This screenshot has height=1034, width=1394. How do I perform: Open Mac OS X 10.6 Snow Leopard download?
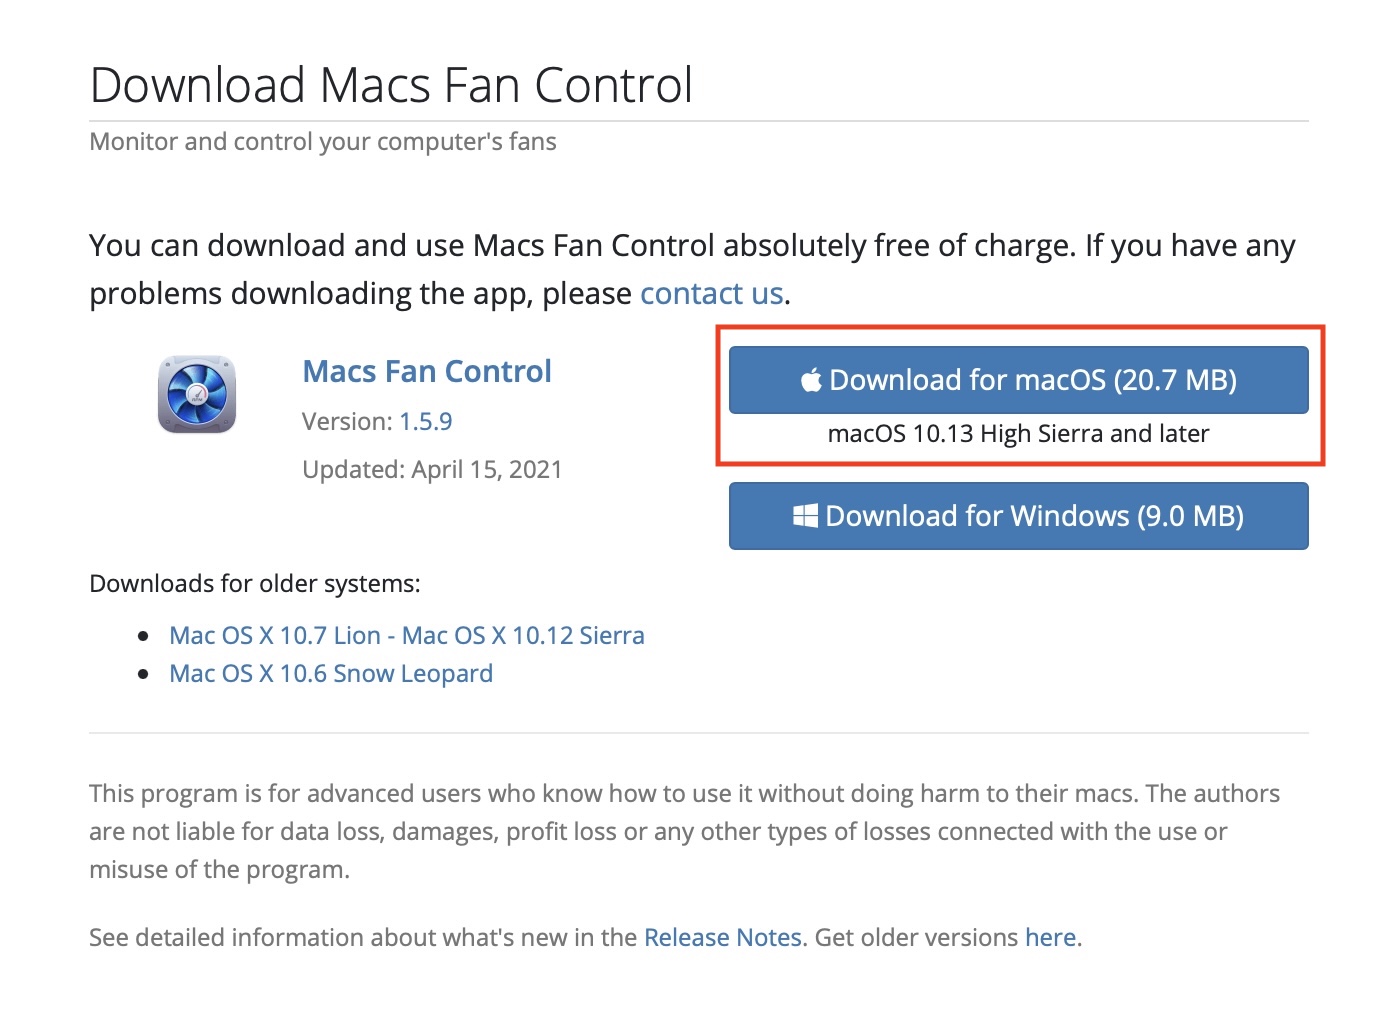[331, 674]
